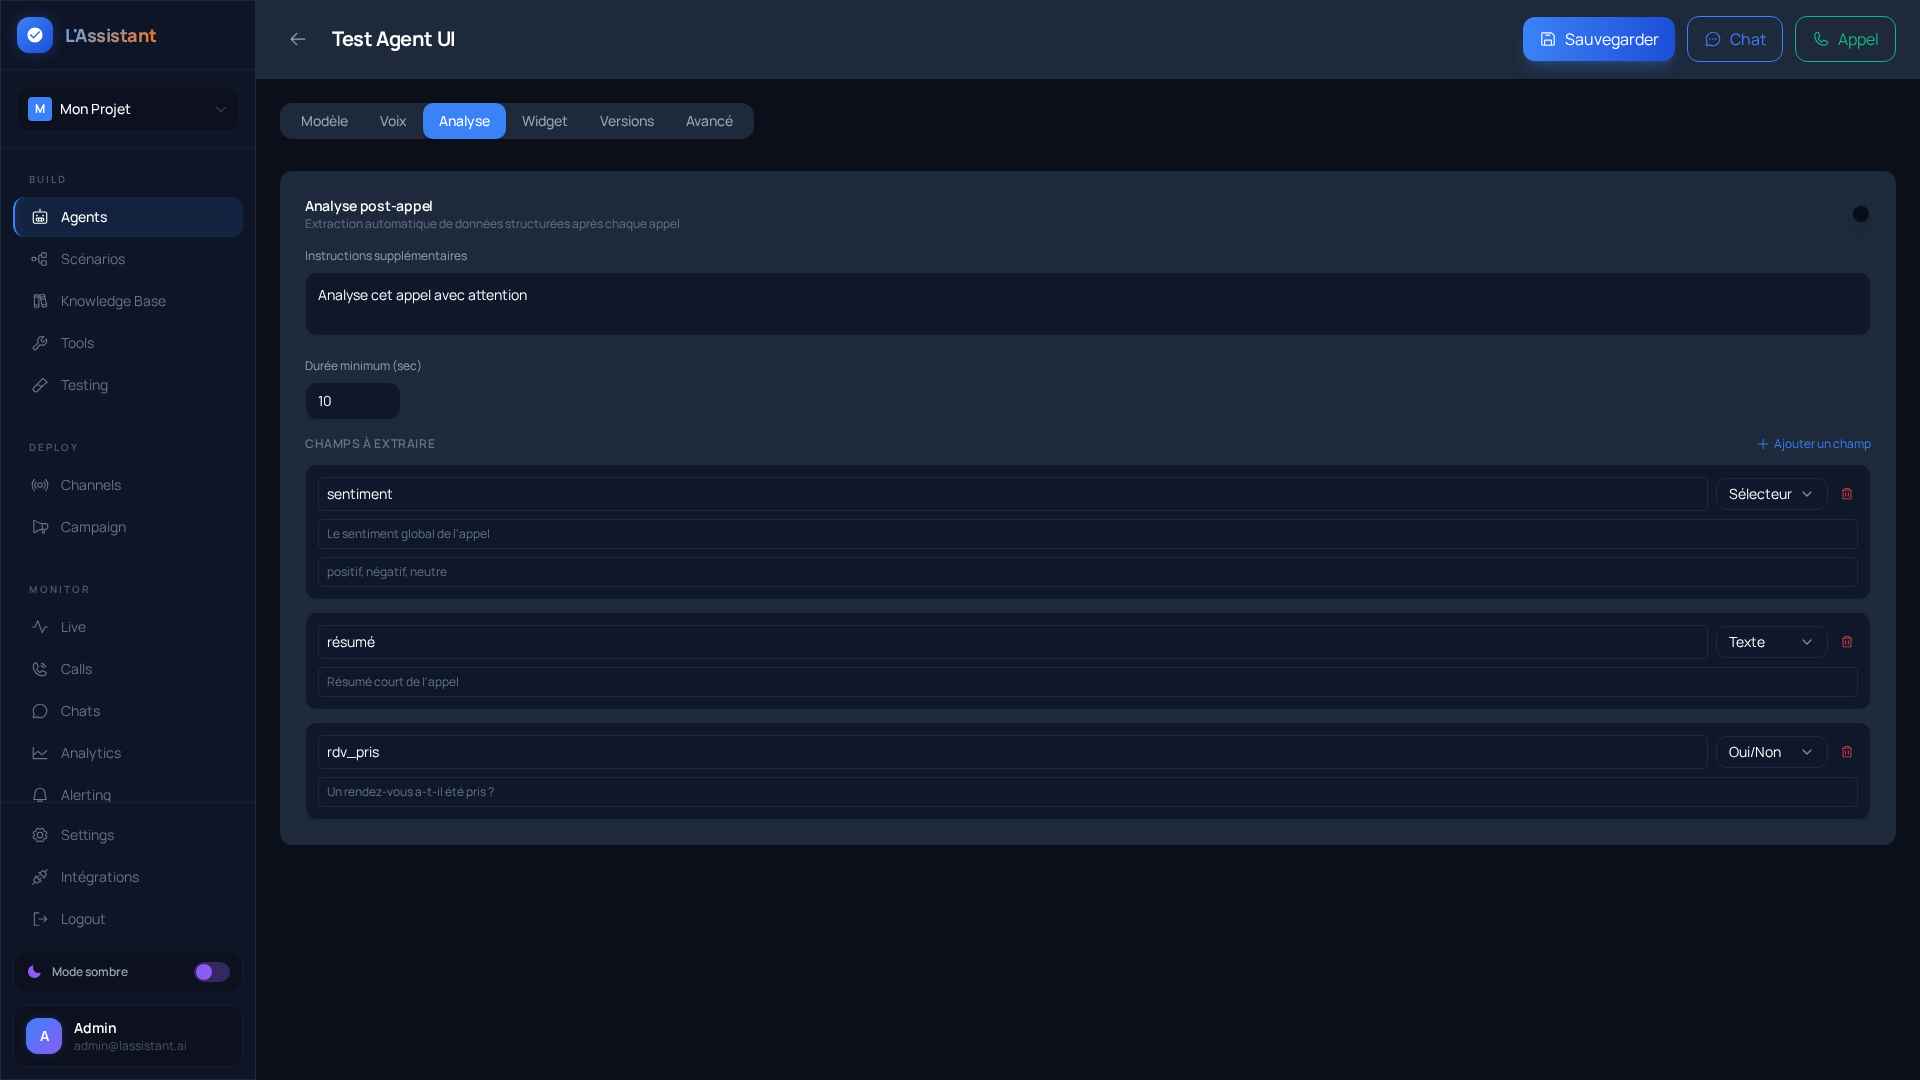Click the Ajouter un champ link
This screenshot has width=1920, height=1080.
pyautogui.click(x=1813, y=444)
